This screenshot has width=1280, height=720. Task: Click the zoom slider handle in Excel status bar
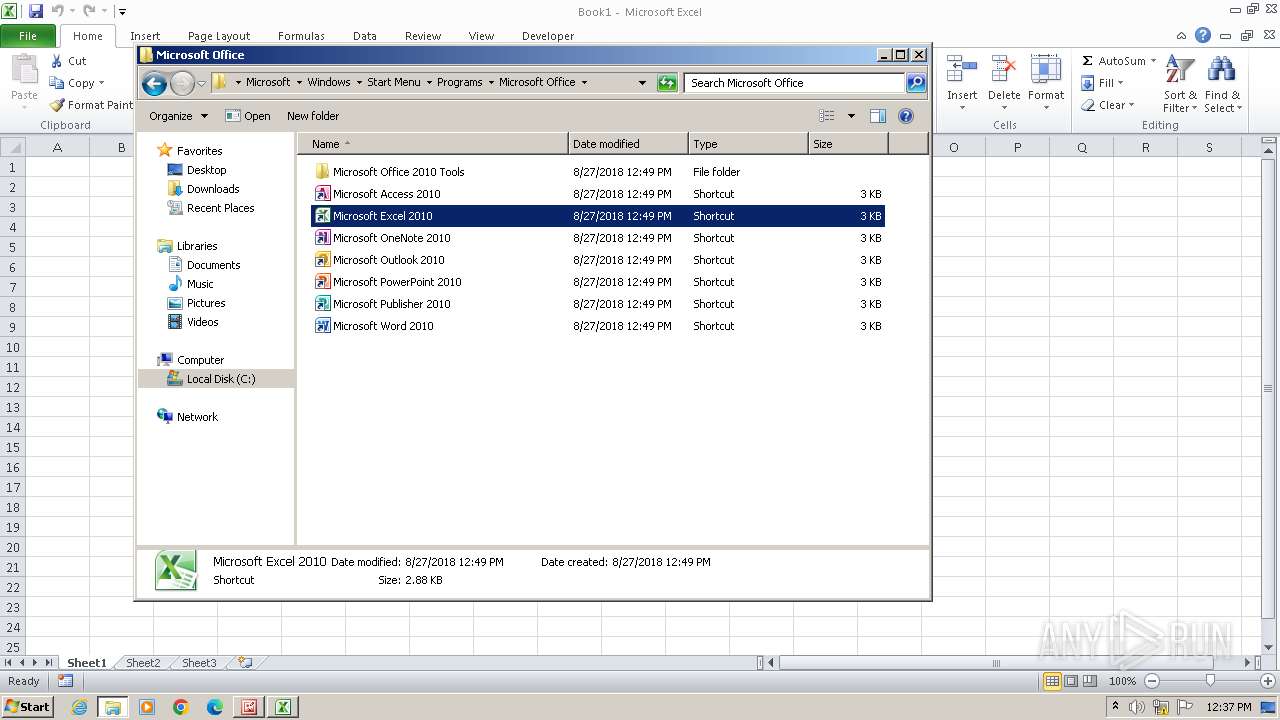coord(1210,681)
